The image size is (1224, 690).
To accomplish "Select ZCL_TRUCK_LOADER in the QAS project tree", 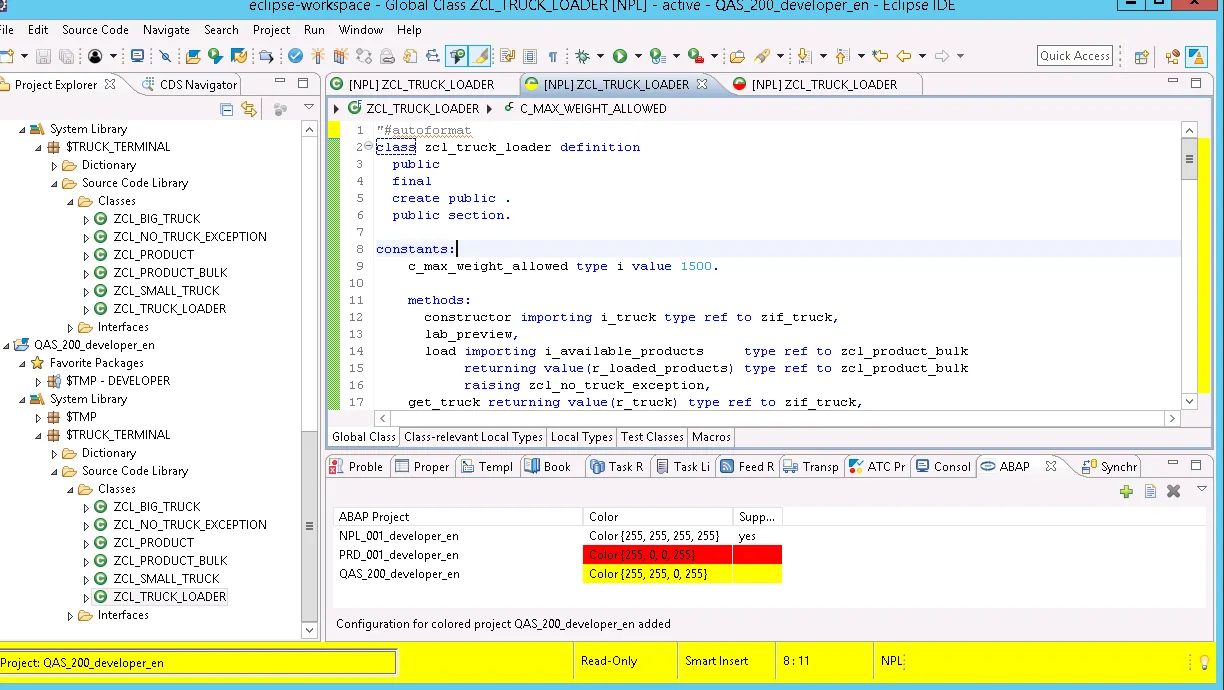I will pyautogui.click(x=169, y=597).
